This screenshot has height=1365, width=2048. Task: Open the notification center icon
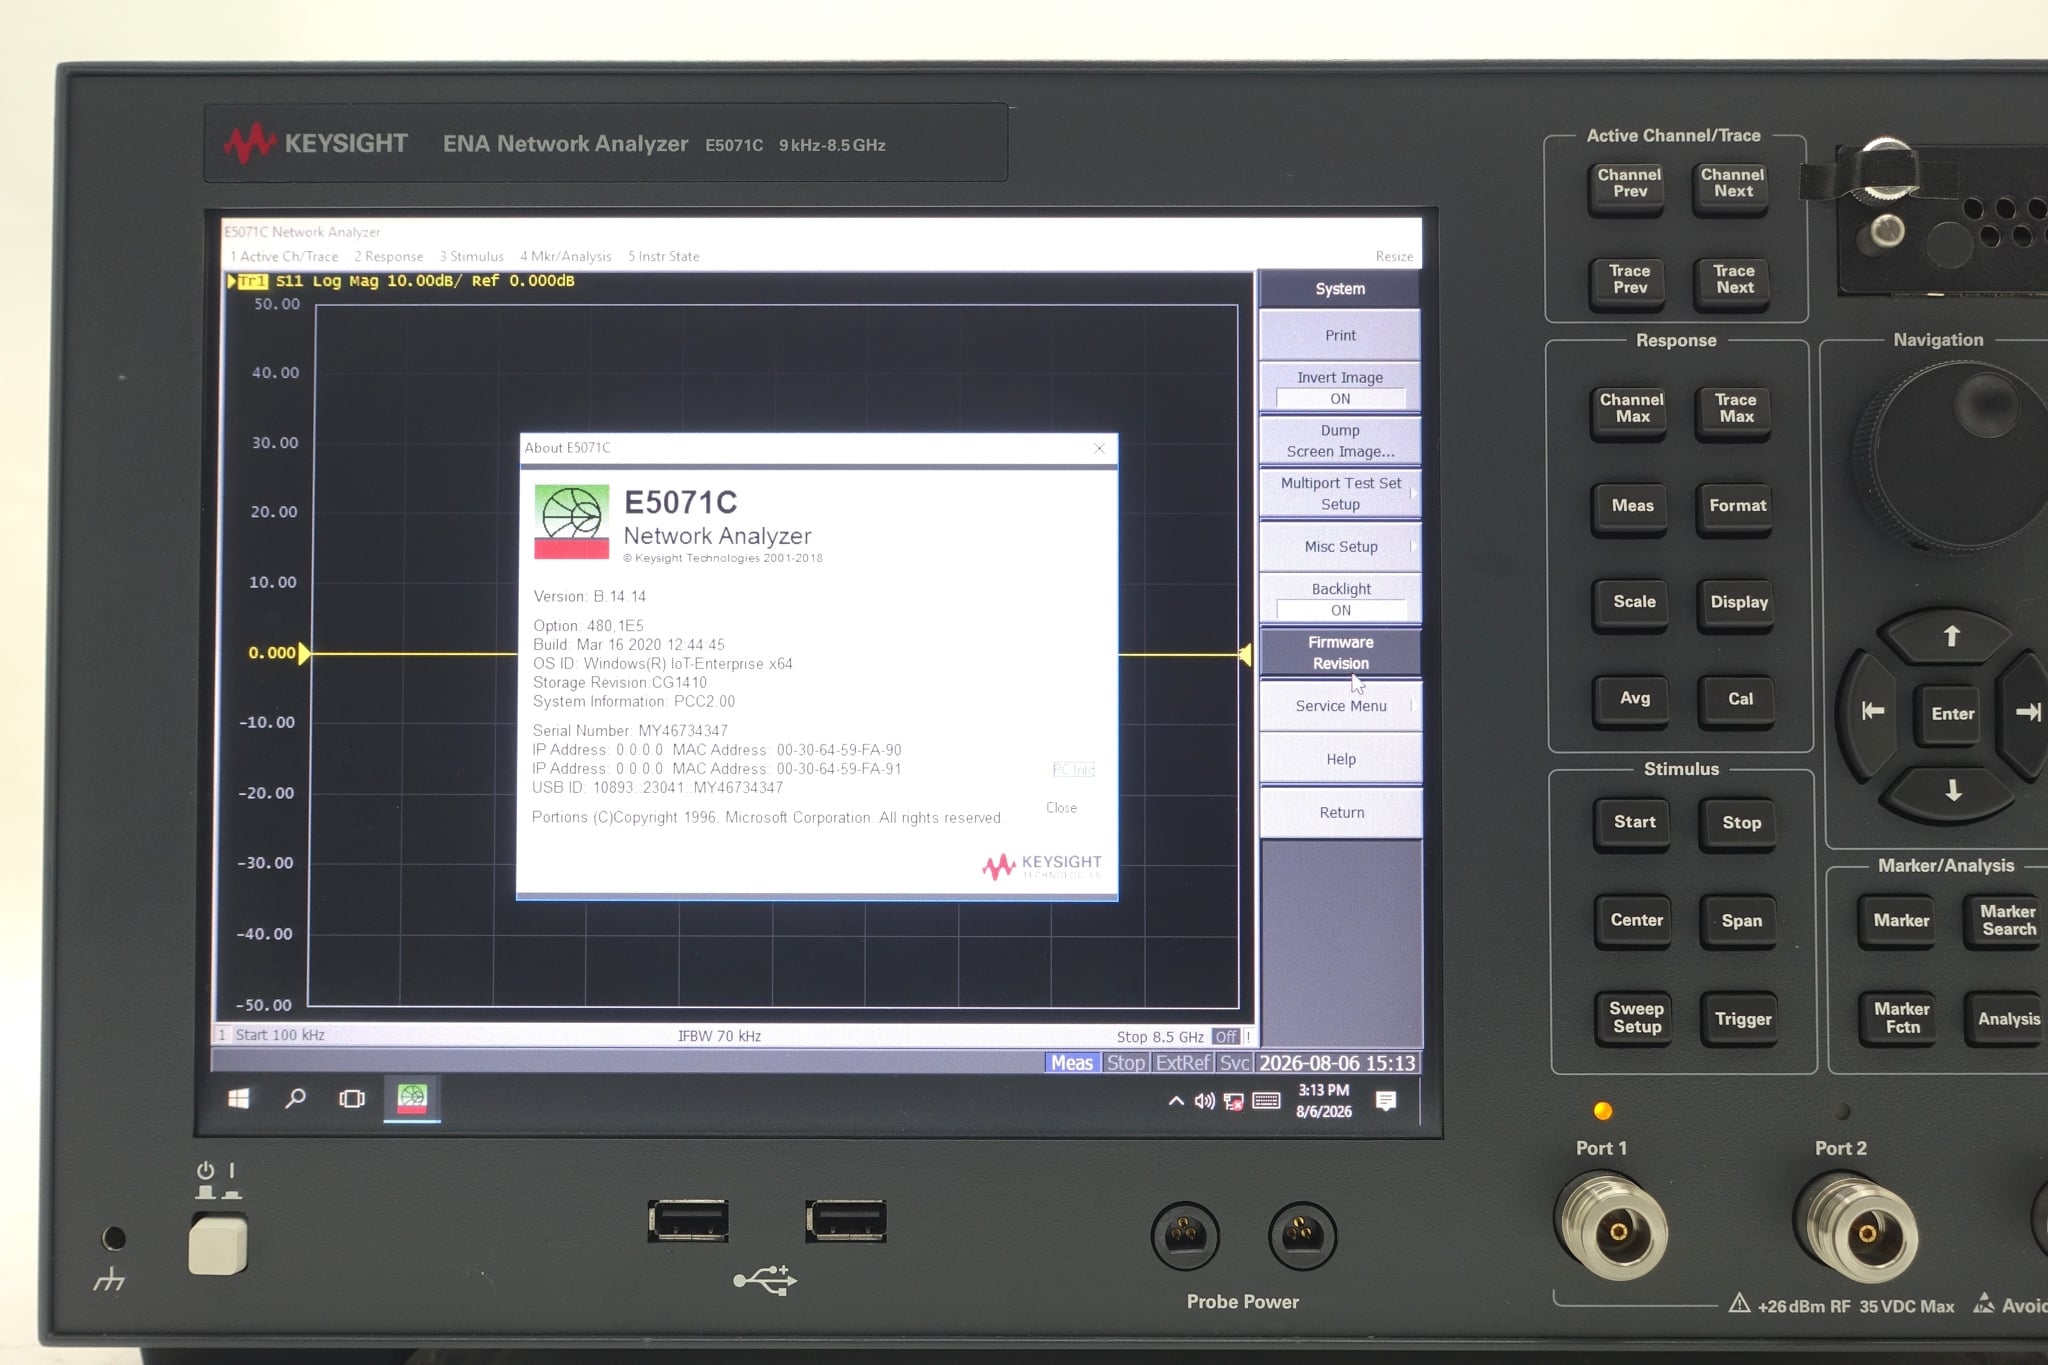coord(1386,1101)
